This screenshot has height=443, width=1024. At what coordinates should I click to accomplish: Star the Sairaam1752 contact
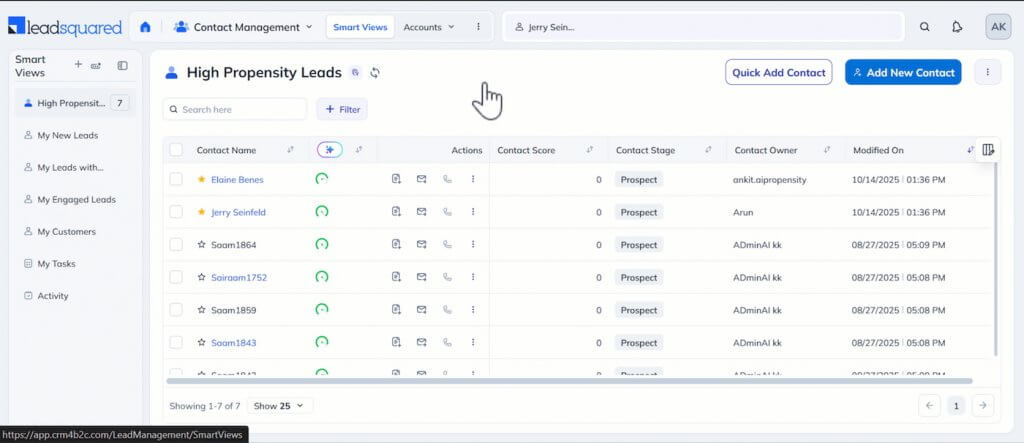click(201, 277)
